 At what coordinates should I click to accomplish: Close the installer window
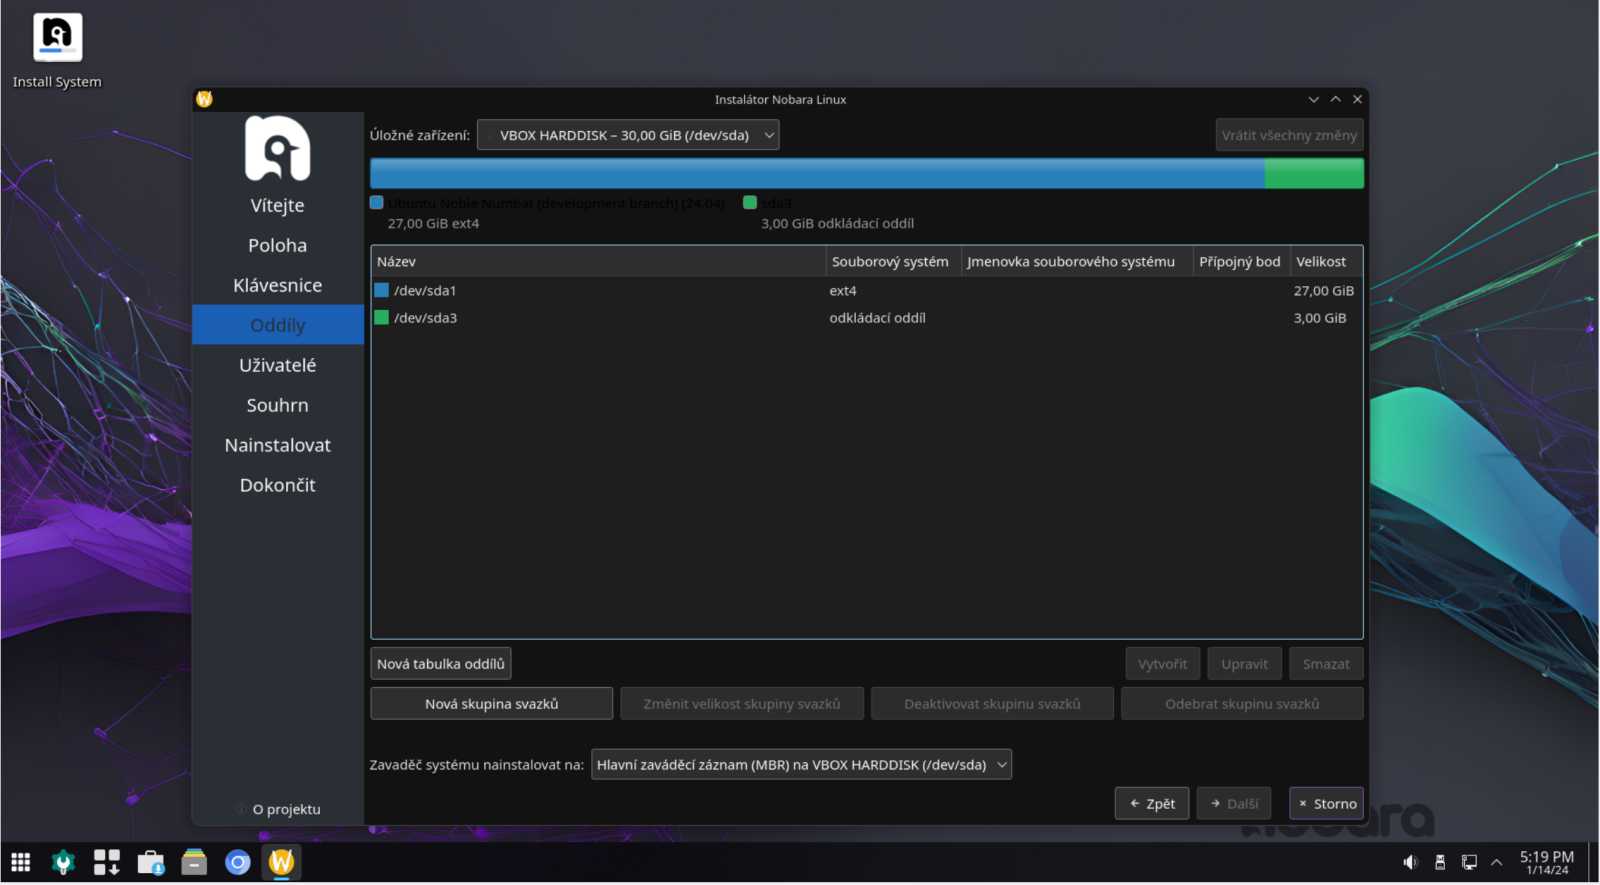coord(1357,99)
